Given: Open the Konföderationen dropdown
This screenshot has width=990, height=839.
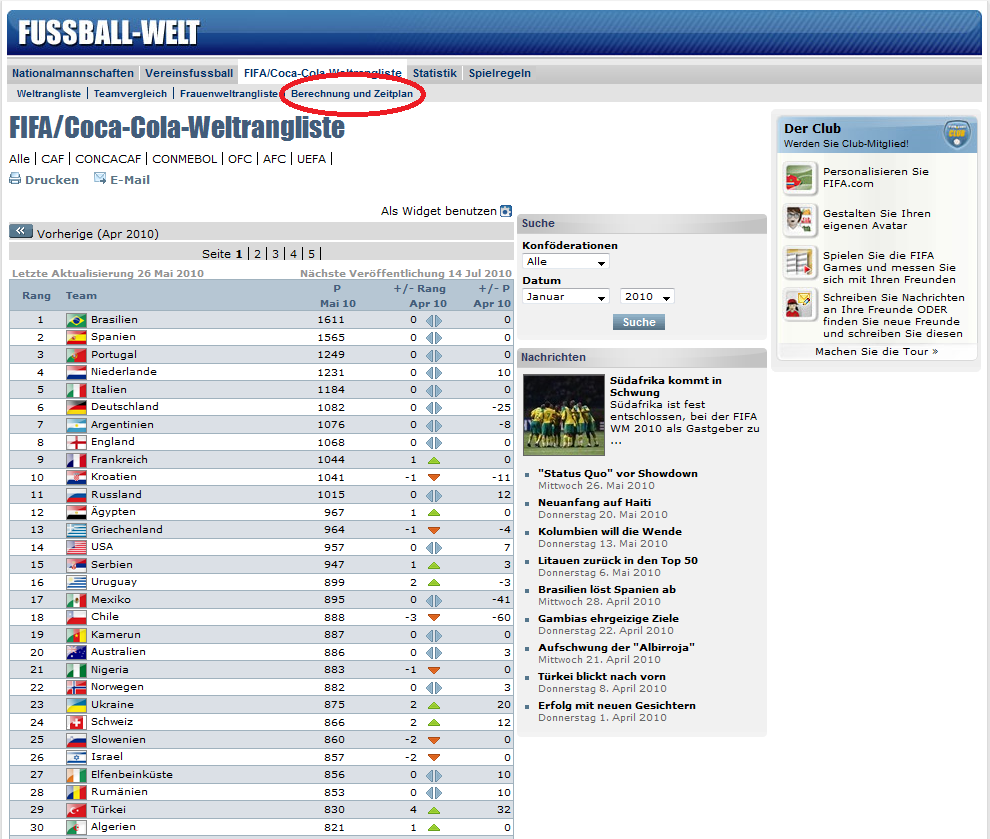Looking at the screenshot, I should coord(566,261).
